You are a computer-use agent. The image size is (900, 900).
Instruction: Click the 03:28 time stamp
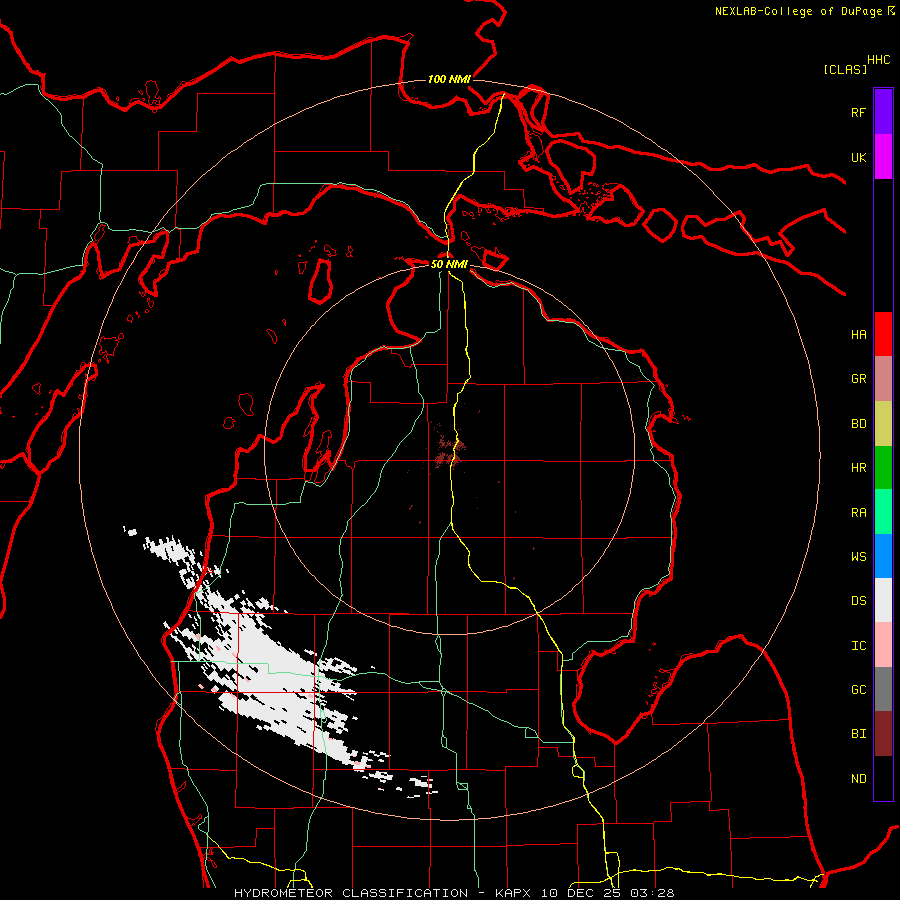651,893
